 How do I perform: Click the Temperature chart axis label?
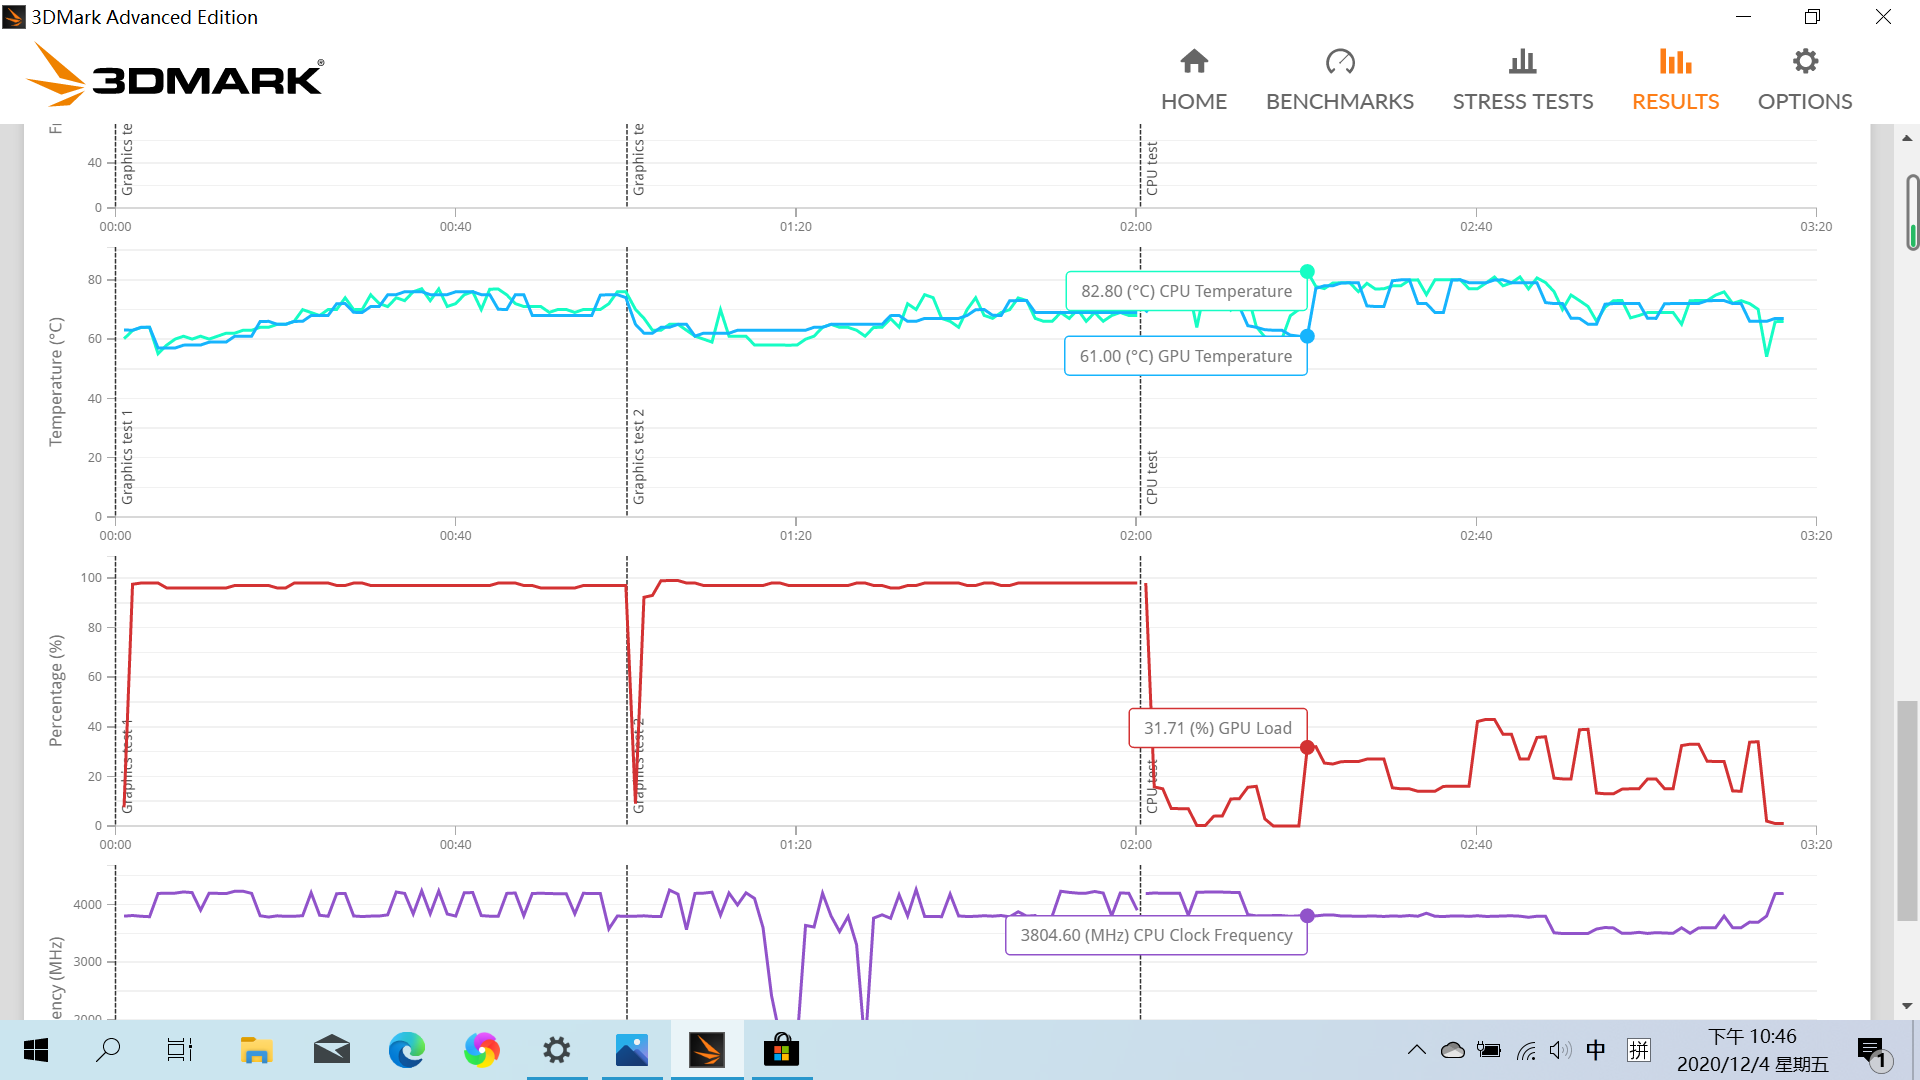(56, 382)
